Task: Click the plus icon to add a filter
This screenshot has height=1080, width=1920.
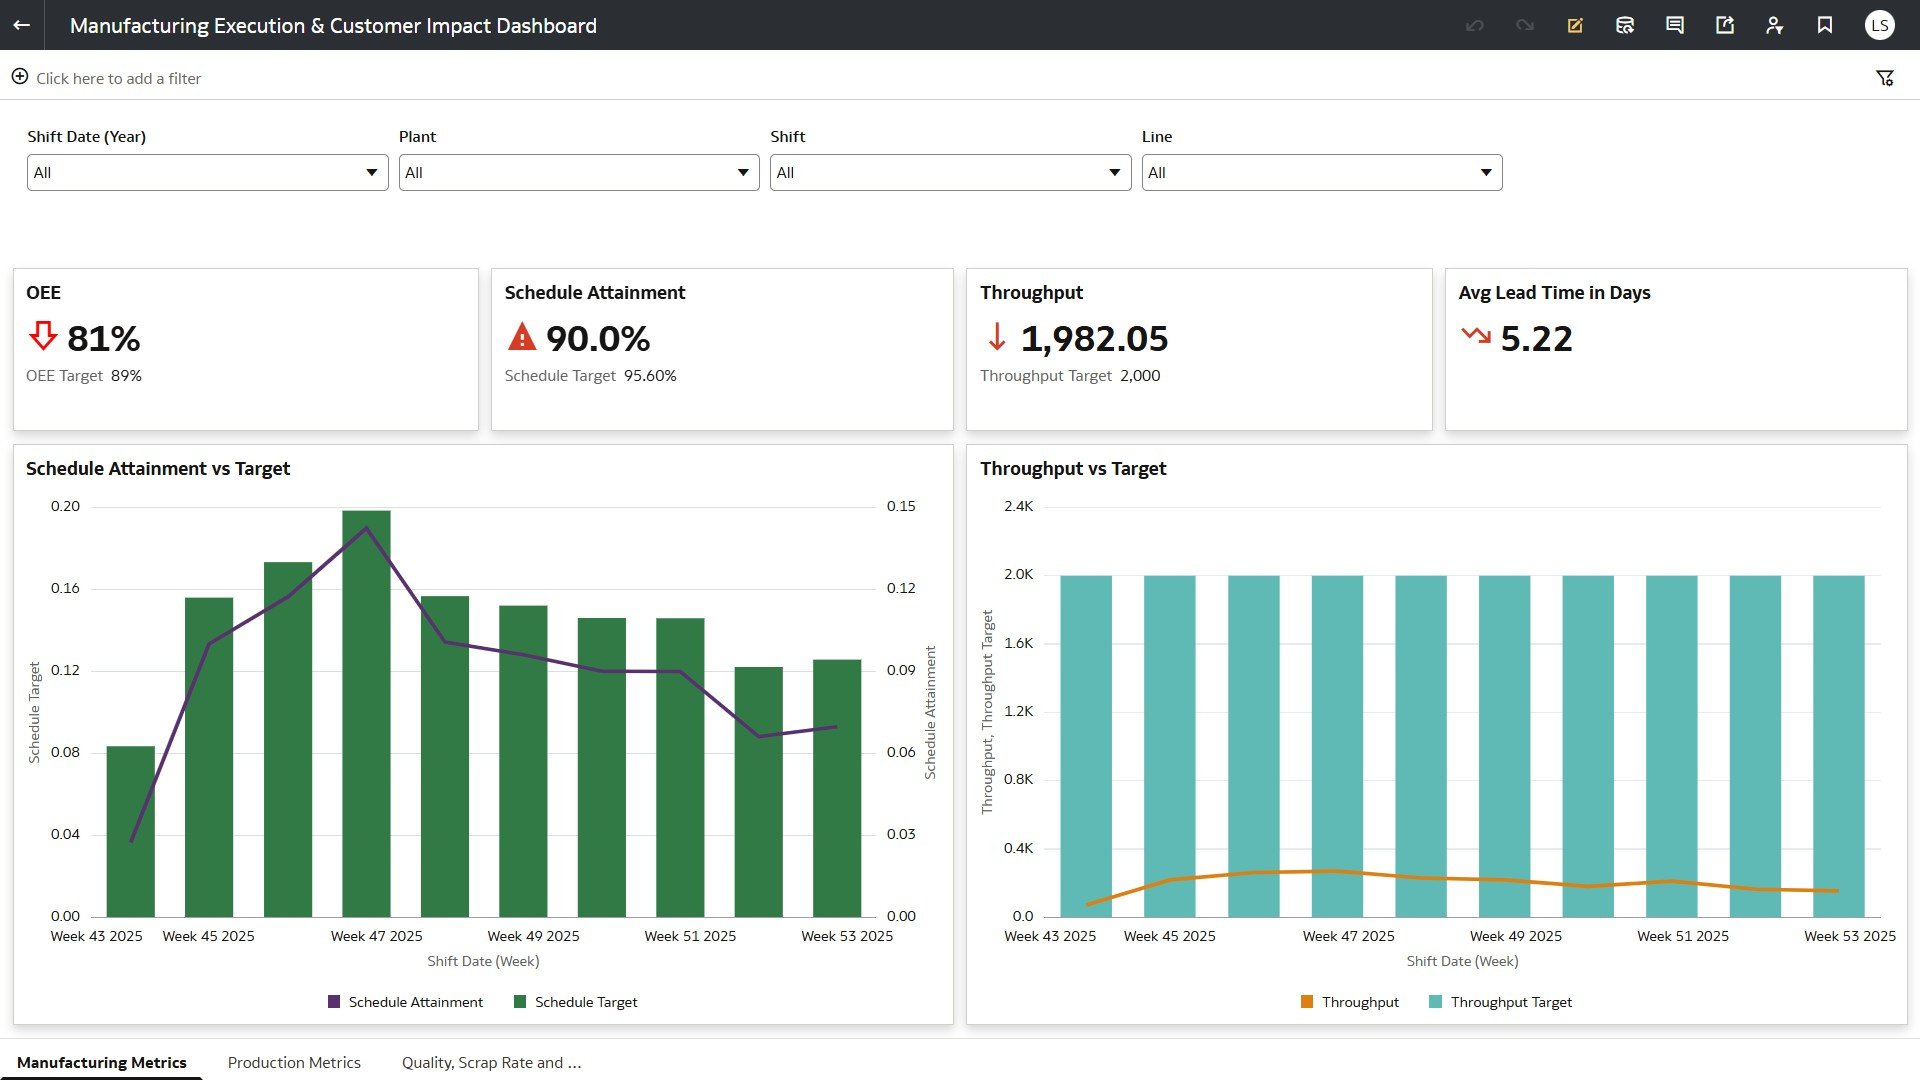Action: click(19, 77)
